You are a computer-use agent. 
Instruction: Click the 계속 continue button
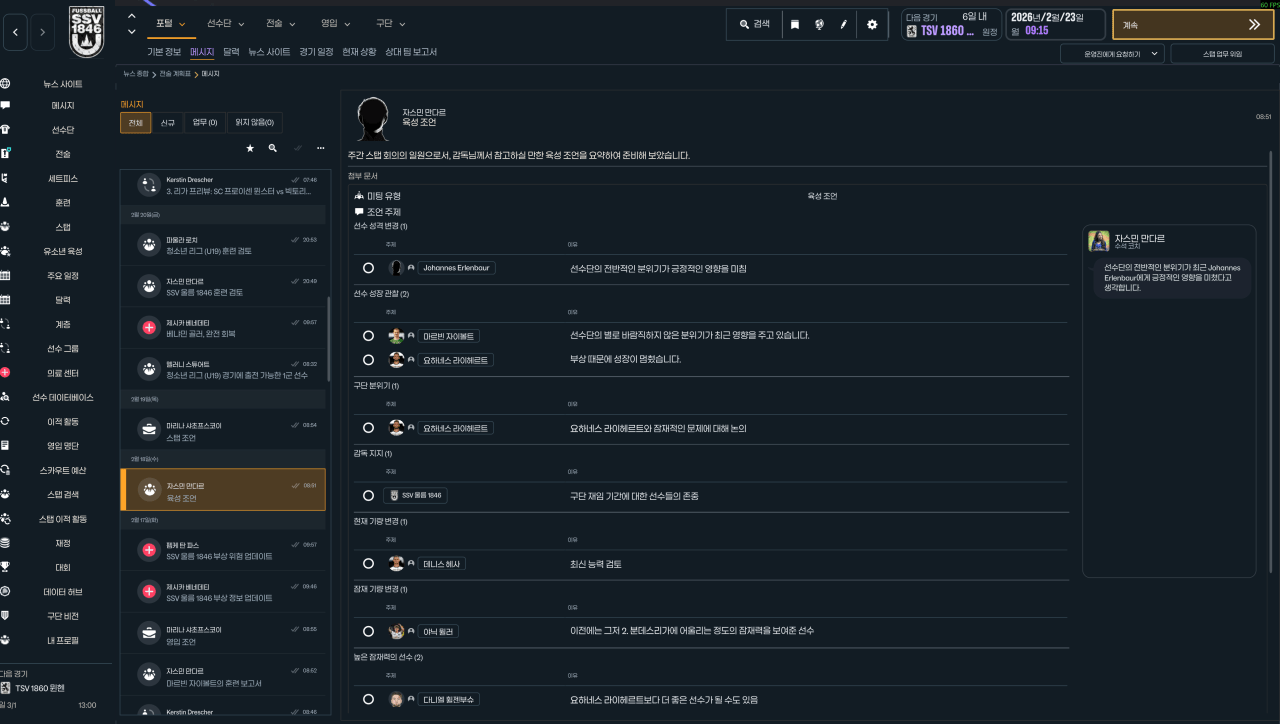pos(1193,24)
